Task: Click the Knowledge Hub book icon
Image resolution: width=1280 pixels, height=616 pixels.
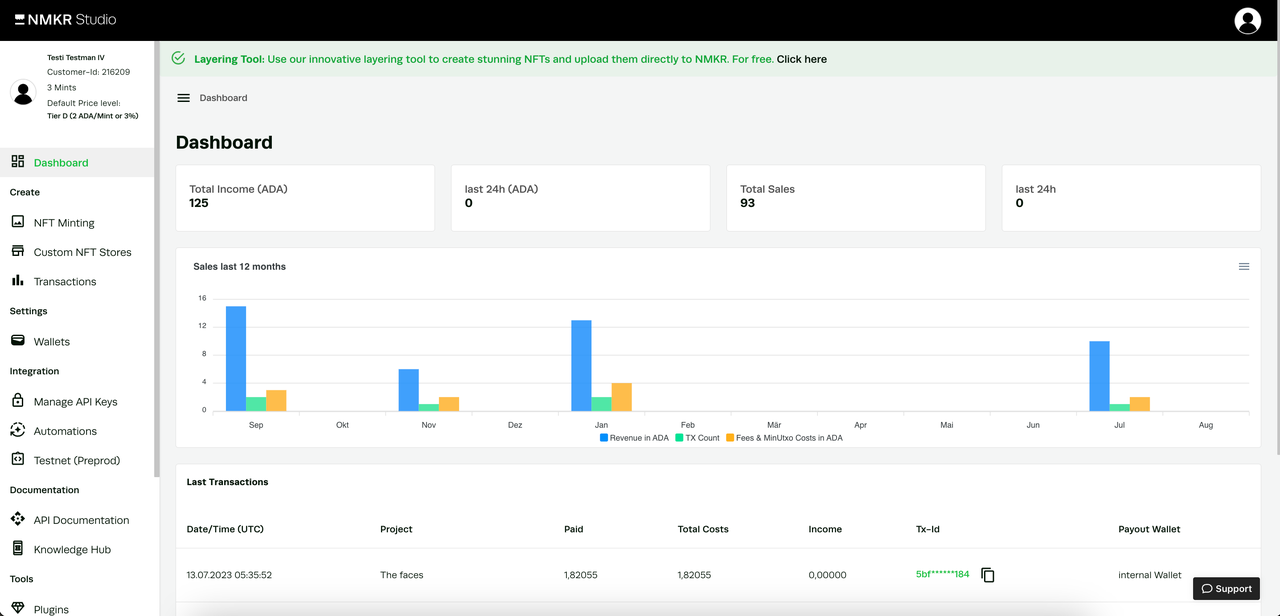Action: [x=17, y=549]
